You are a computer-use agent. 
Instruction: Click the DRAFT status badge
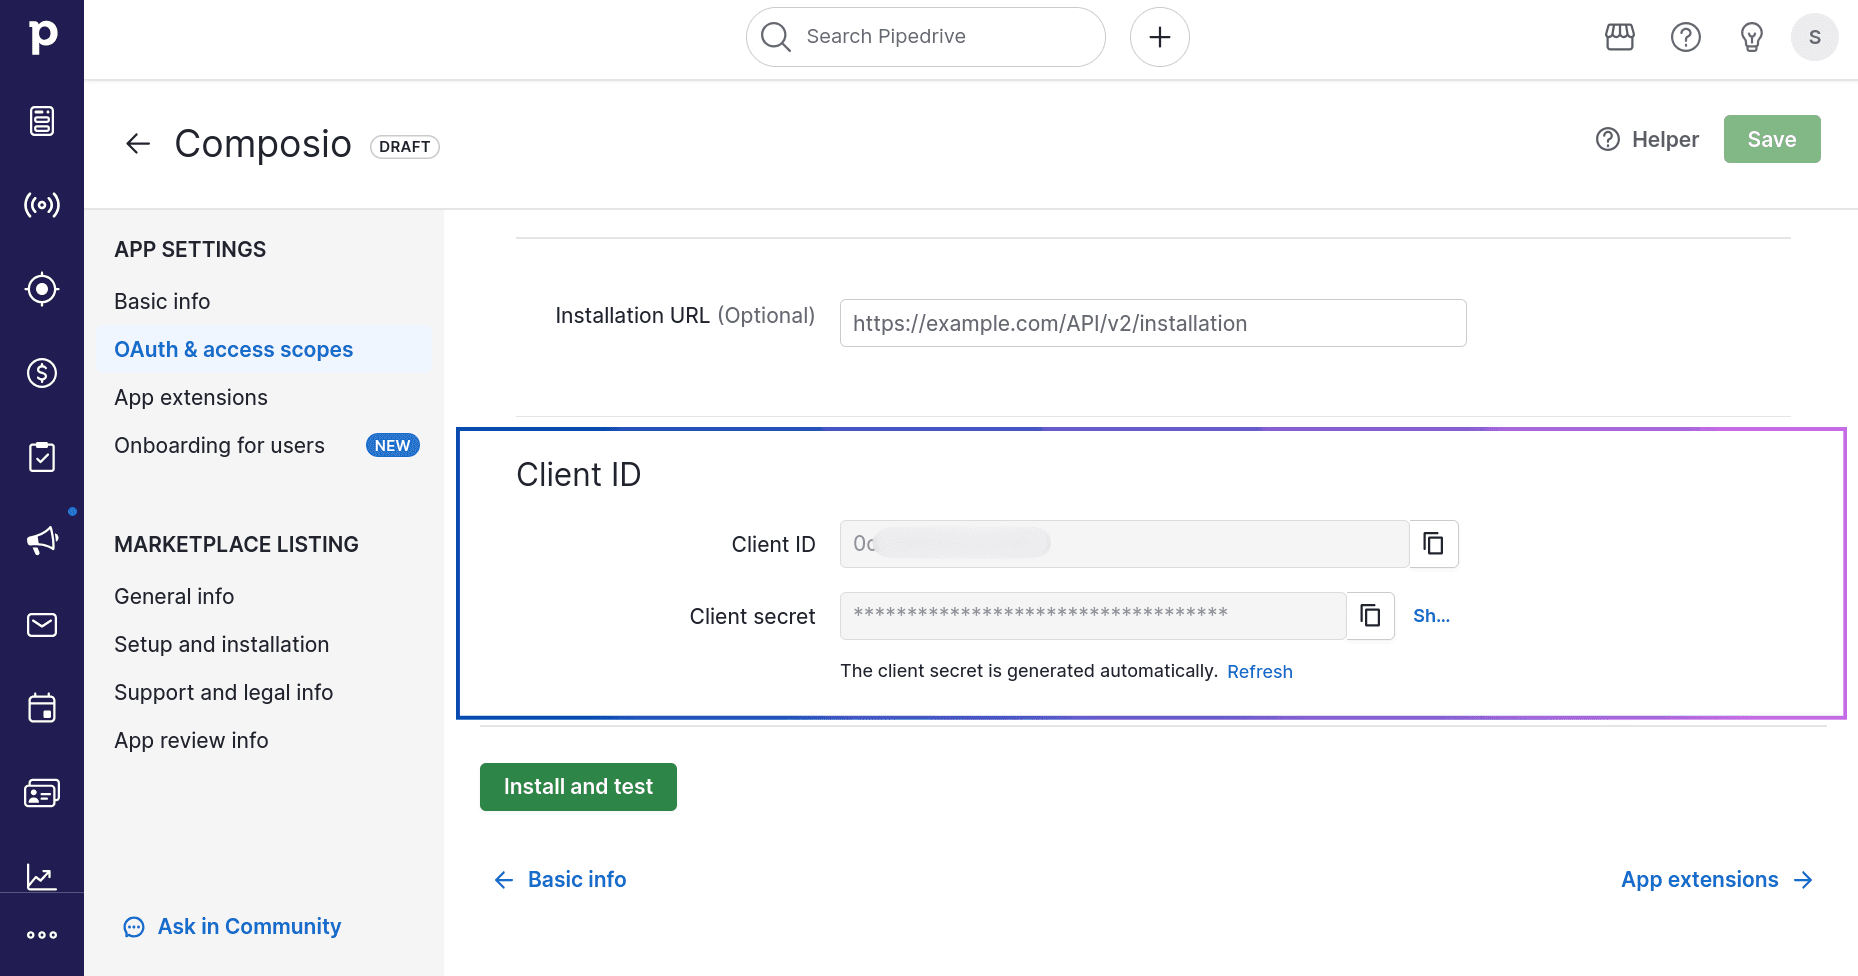click(405, 147)
